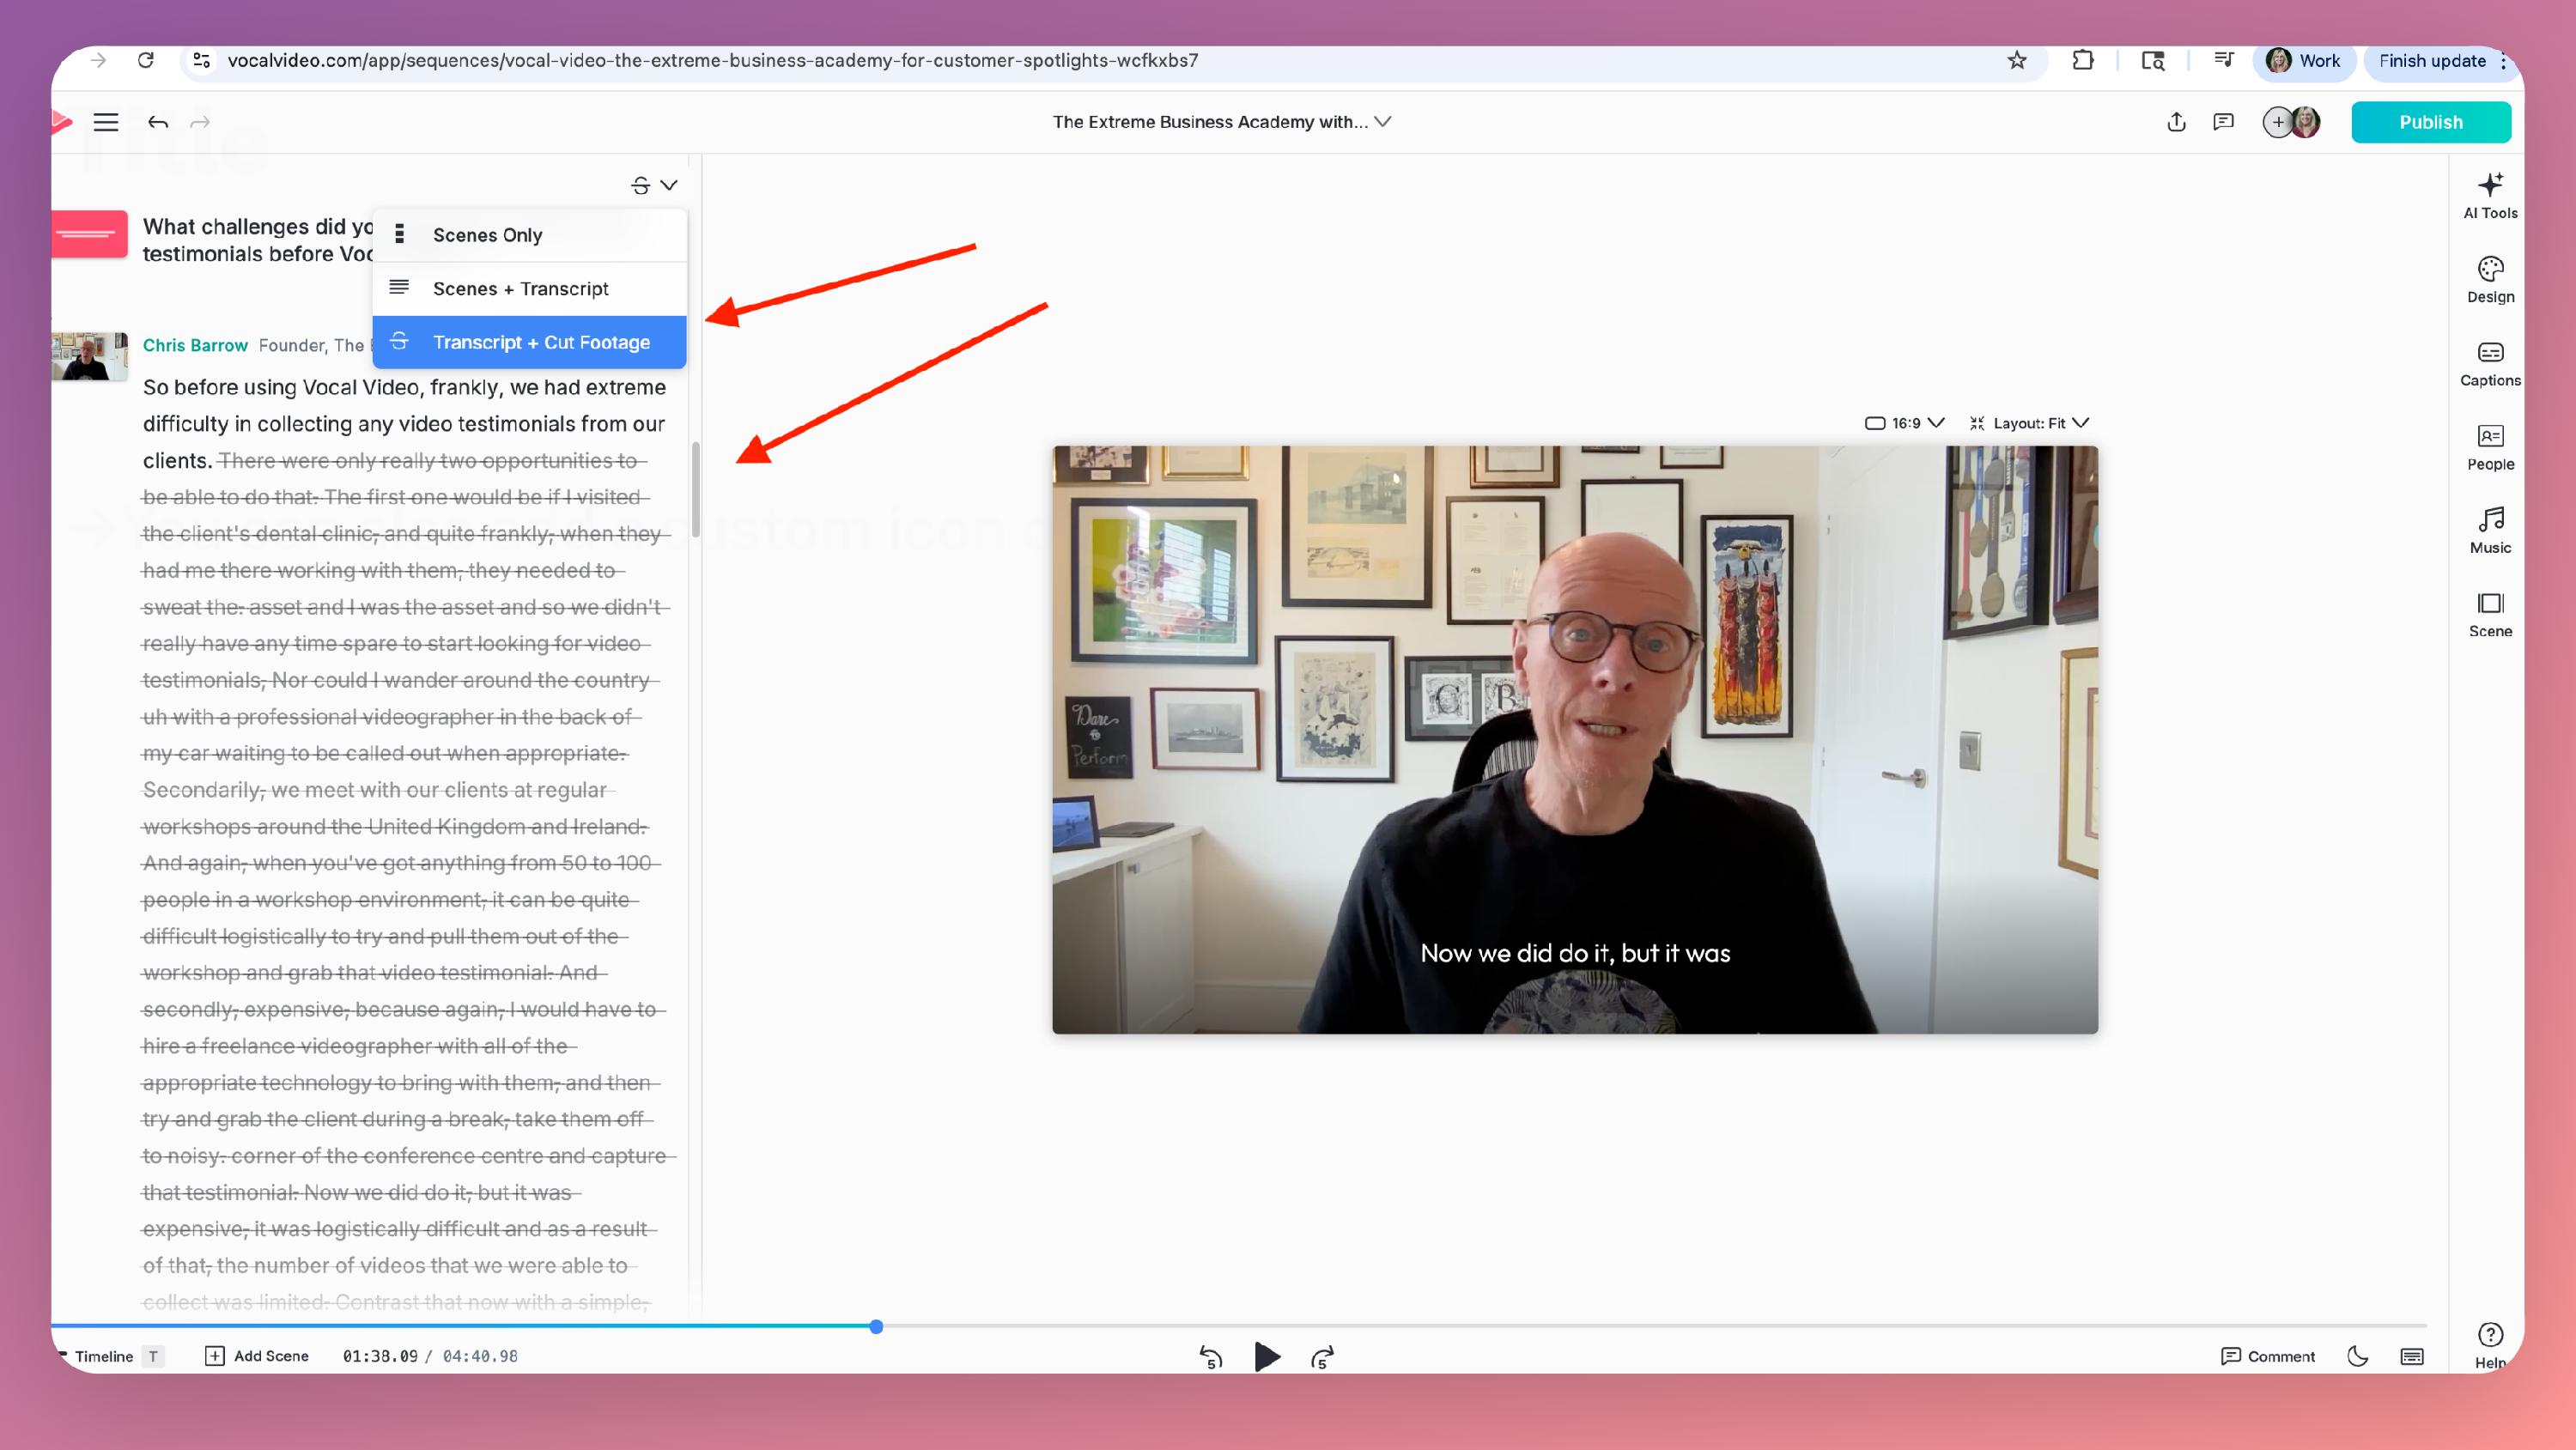Go forward in browser history

tap(98, 60)
